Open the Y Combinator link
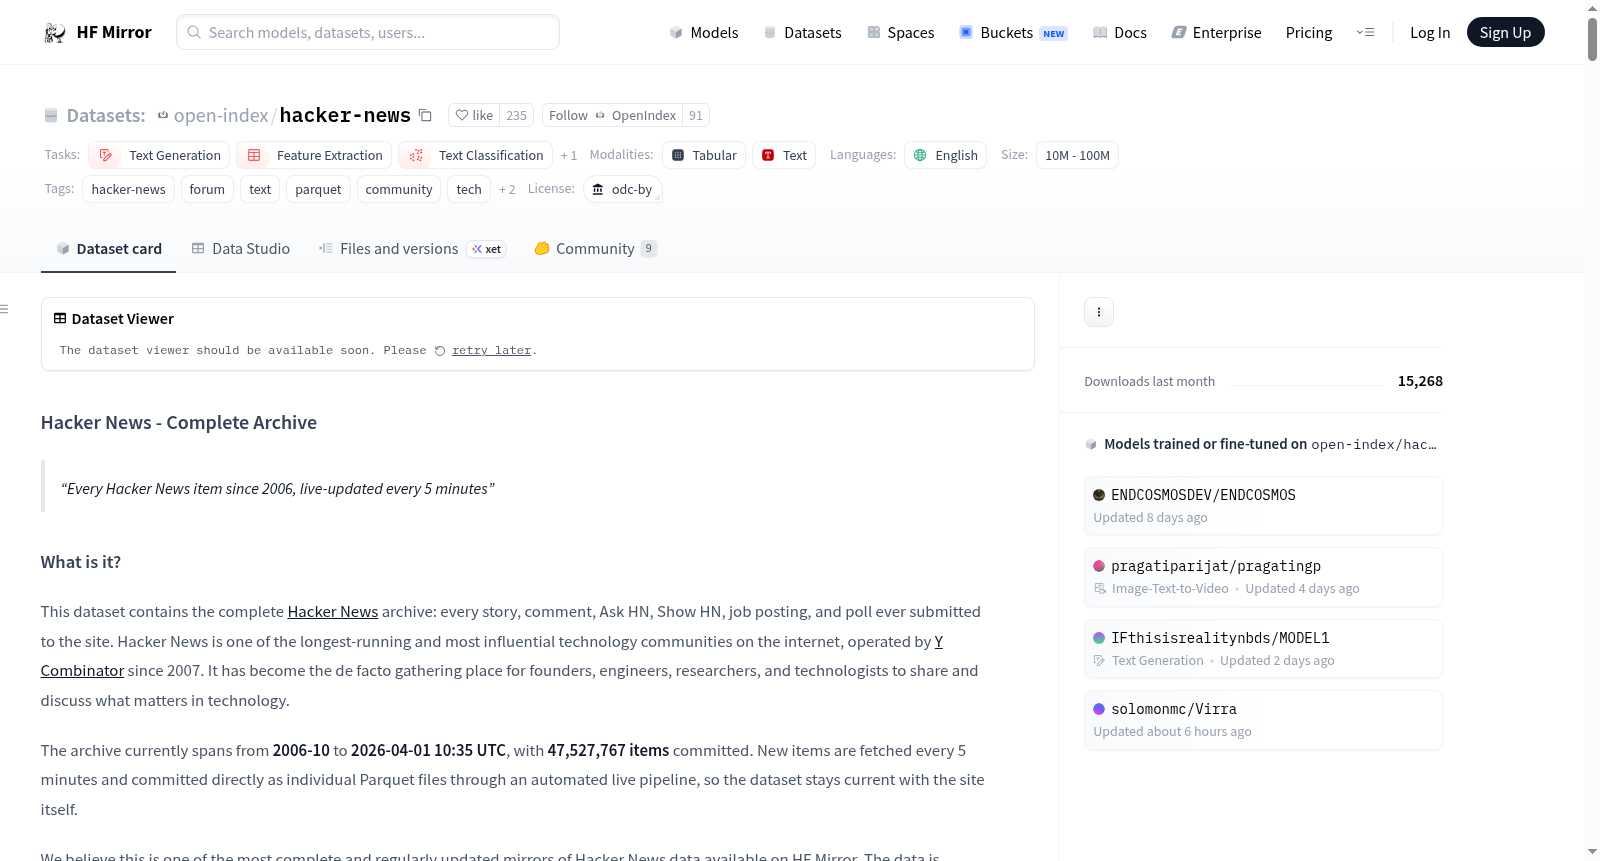Viewport: 1600px width, 861px height. [82, 671]
